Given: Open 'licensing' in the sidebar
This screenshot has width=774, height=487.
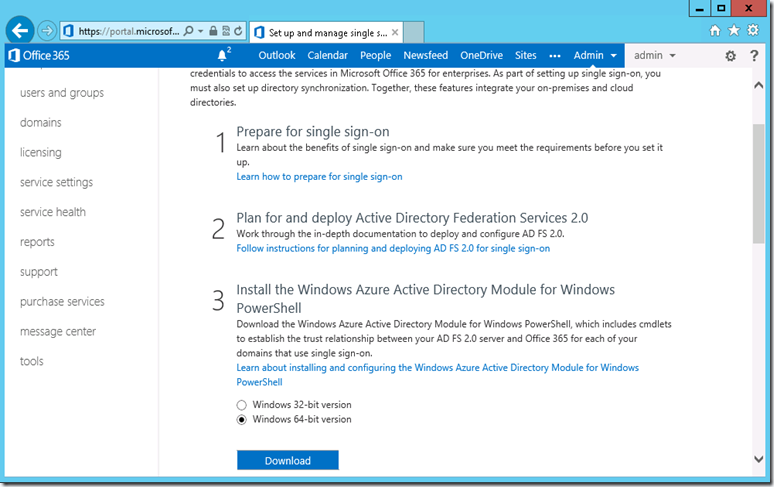Looking at the screenshot, I should pyautogui.click(x=40, y=152).
